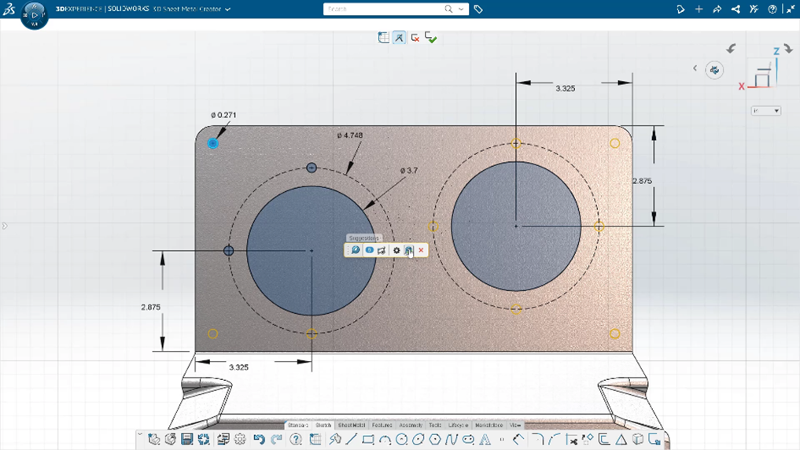
Task: Expand the app name dropdown arrow
Action: pyautogui.click(x=228, y=9)
